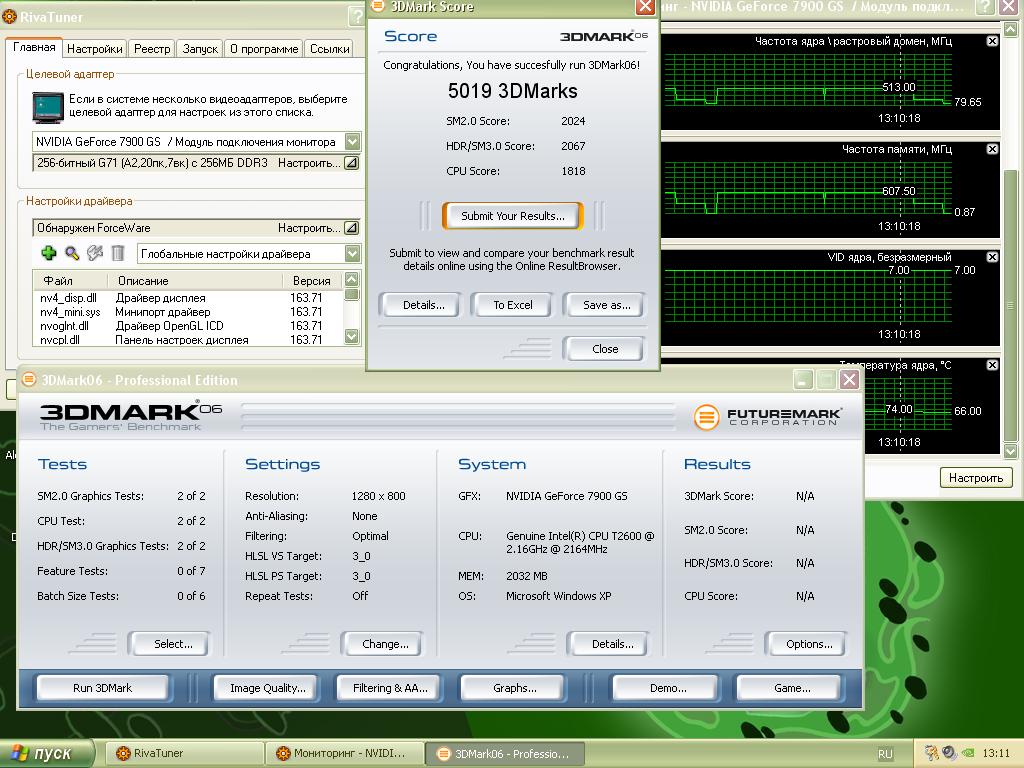Click the trash can delete icon in RivaTuner
1024x768 pixels.
(x=118, y=253)
